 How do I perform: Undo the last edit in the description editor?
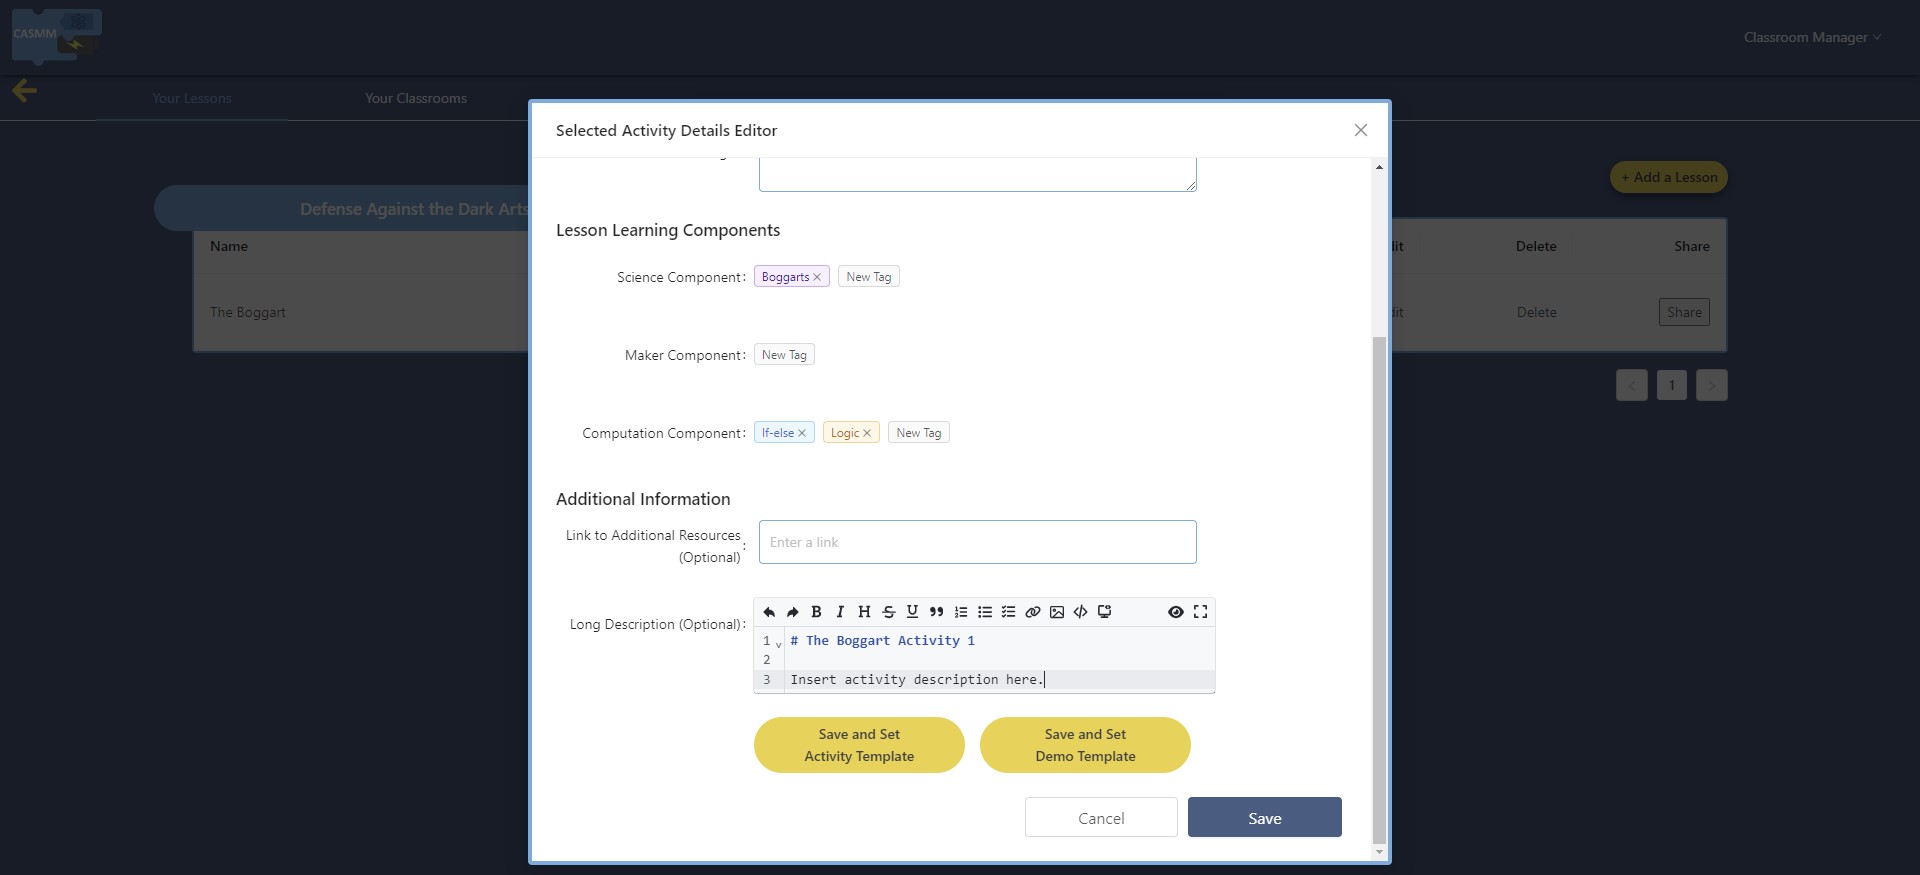coord(769,612)
